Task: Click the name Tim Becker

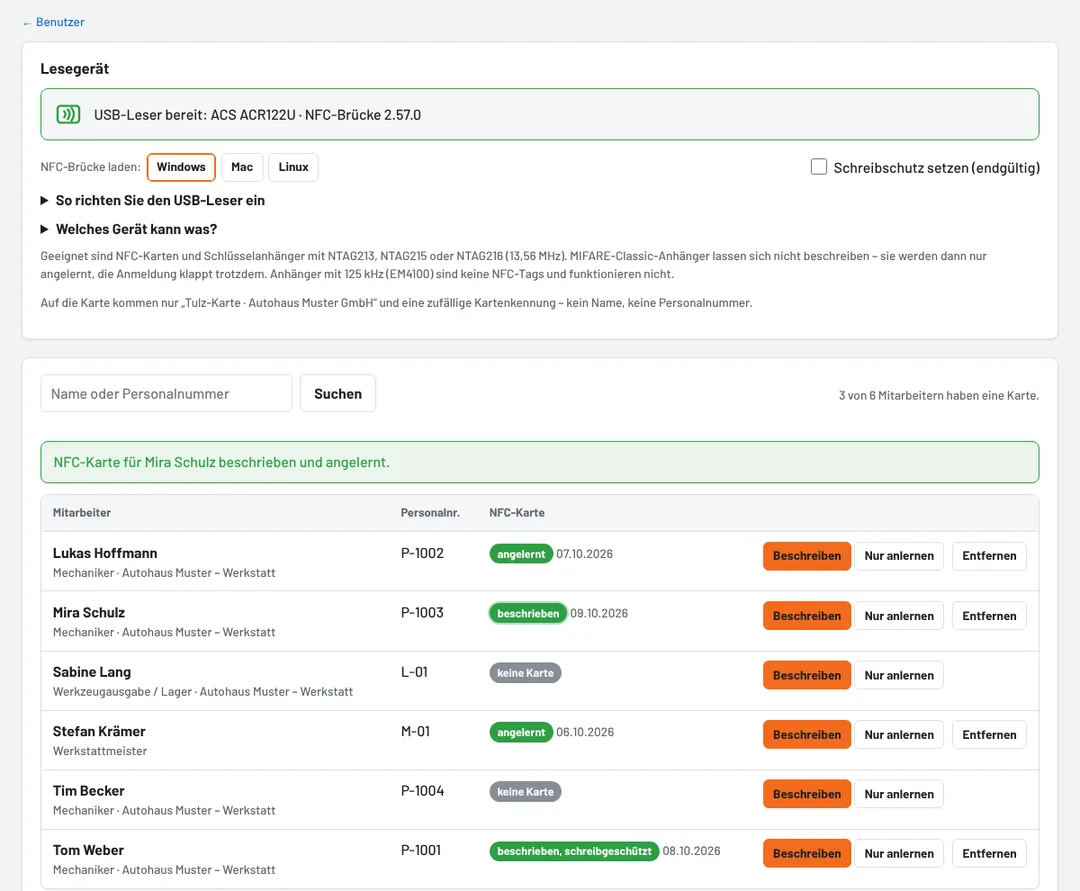Action: 89,790
